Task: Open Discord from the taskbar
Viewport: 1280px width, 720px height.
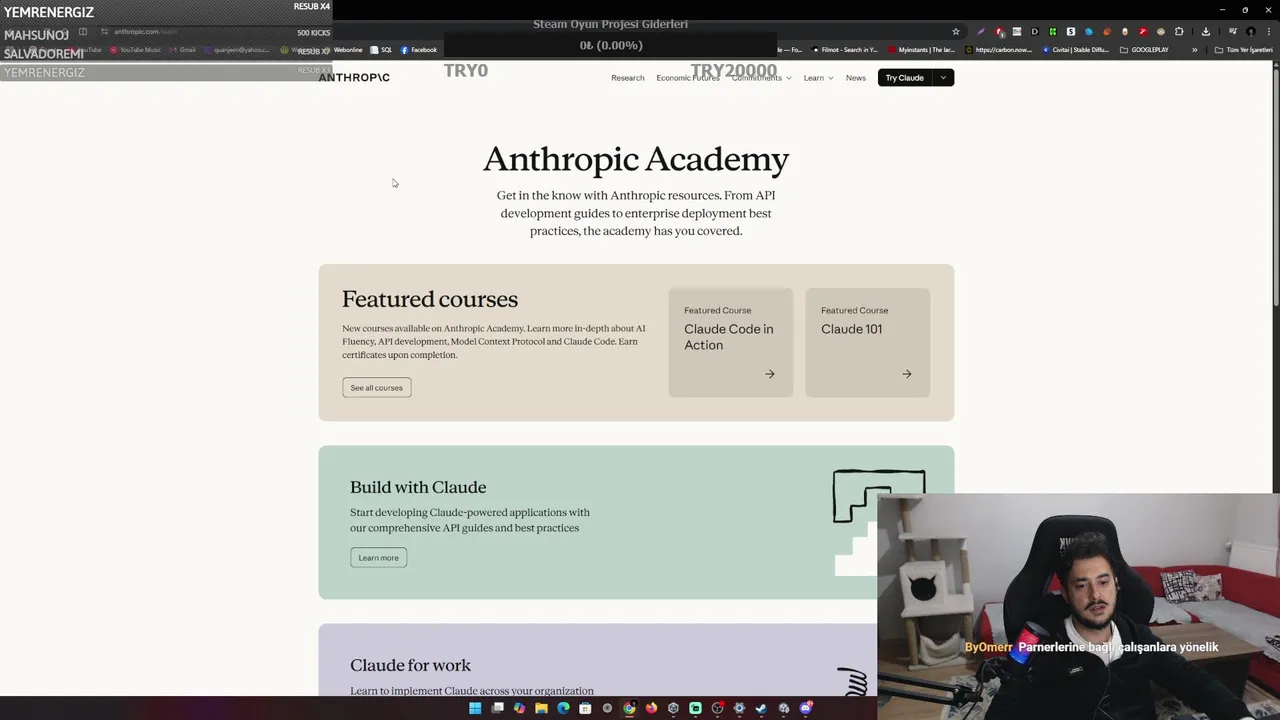Action: 806,708
